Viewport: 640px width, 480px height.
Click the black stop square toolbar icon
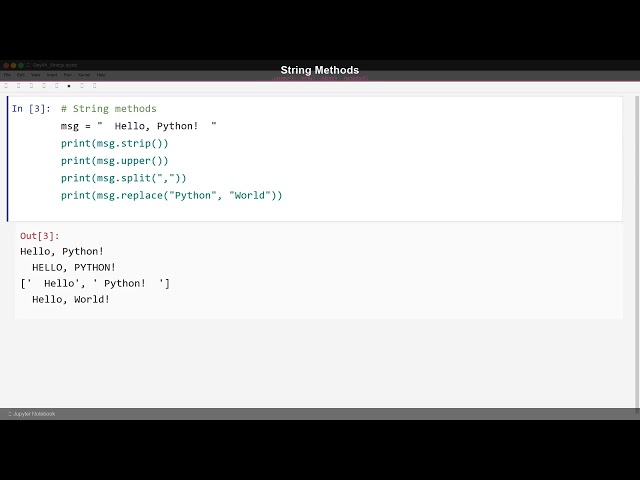(69, 86)
